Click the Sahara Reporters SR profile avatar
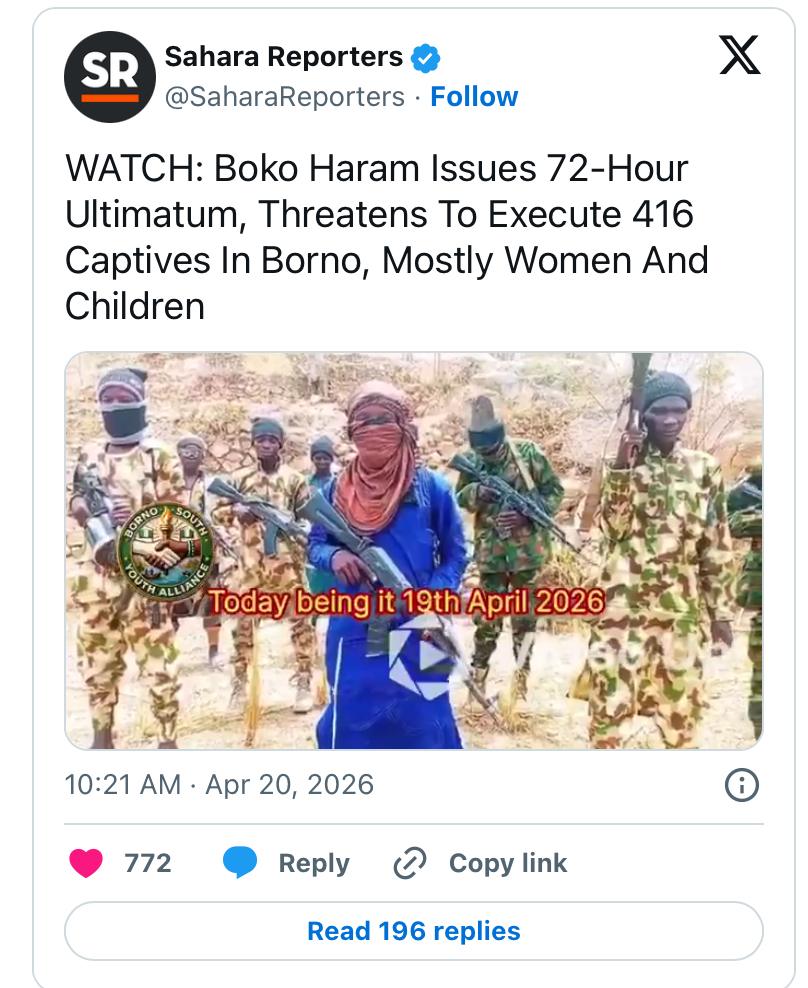 point(109,77)
